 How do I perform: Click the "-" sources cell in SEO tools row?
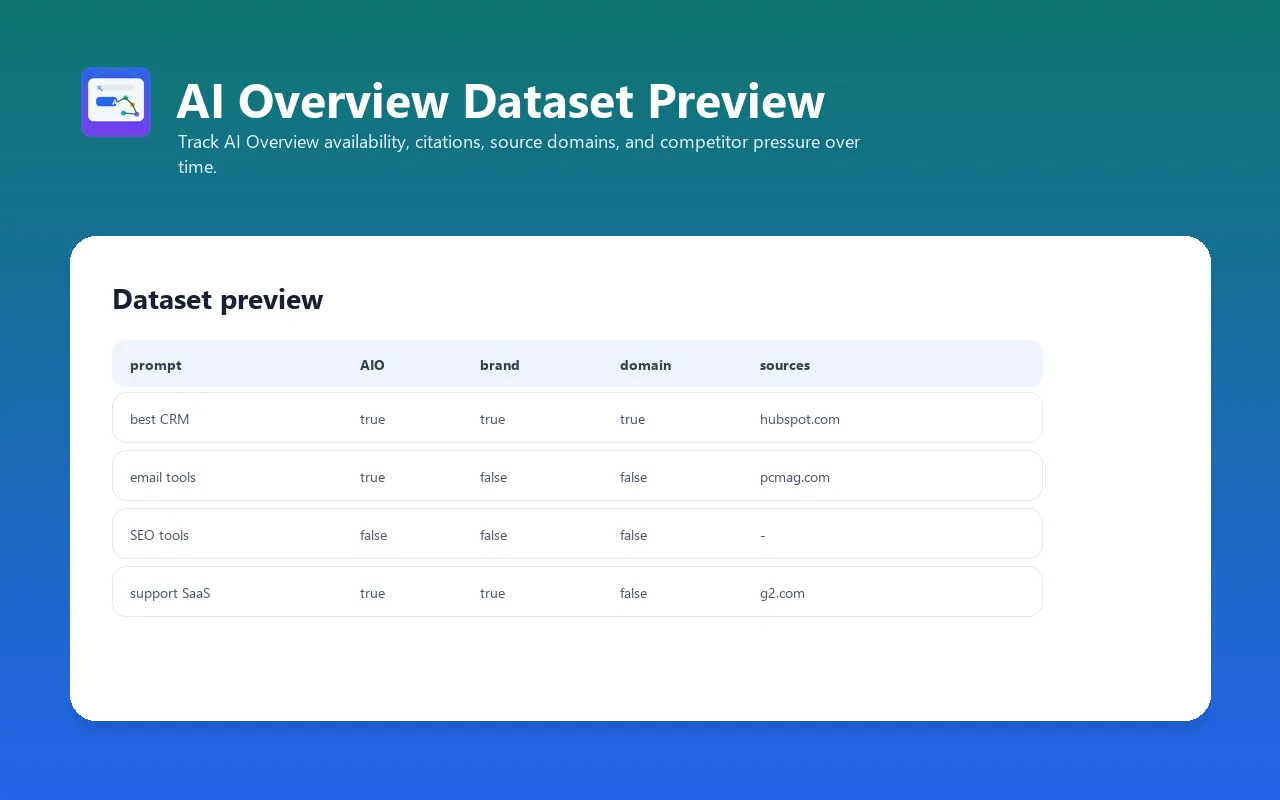(763, 535)
